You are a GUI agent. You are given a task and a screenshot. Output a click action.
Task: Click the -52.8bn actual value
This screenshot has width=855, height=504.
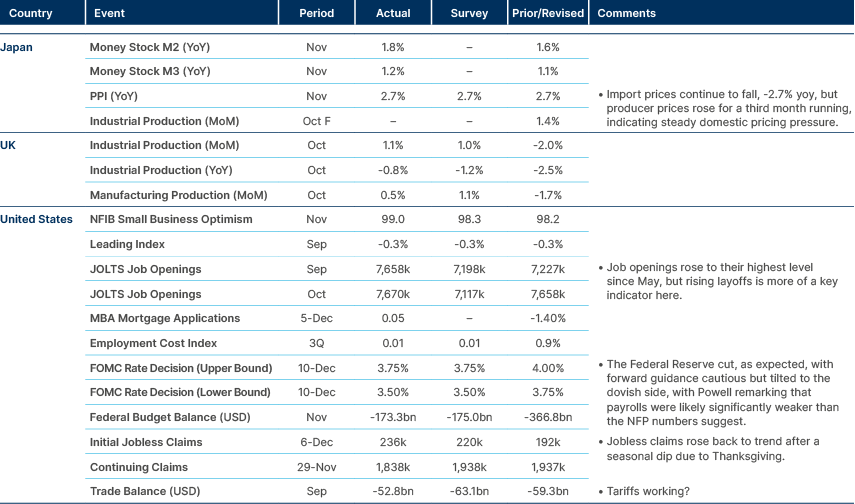(x=393, y=491)
